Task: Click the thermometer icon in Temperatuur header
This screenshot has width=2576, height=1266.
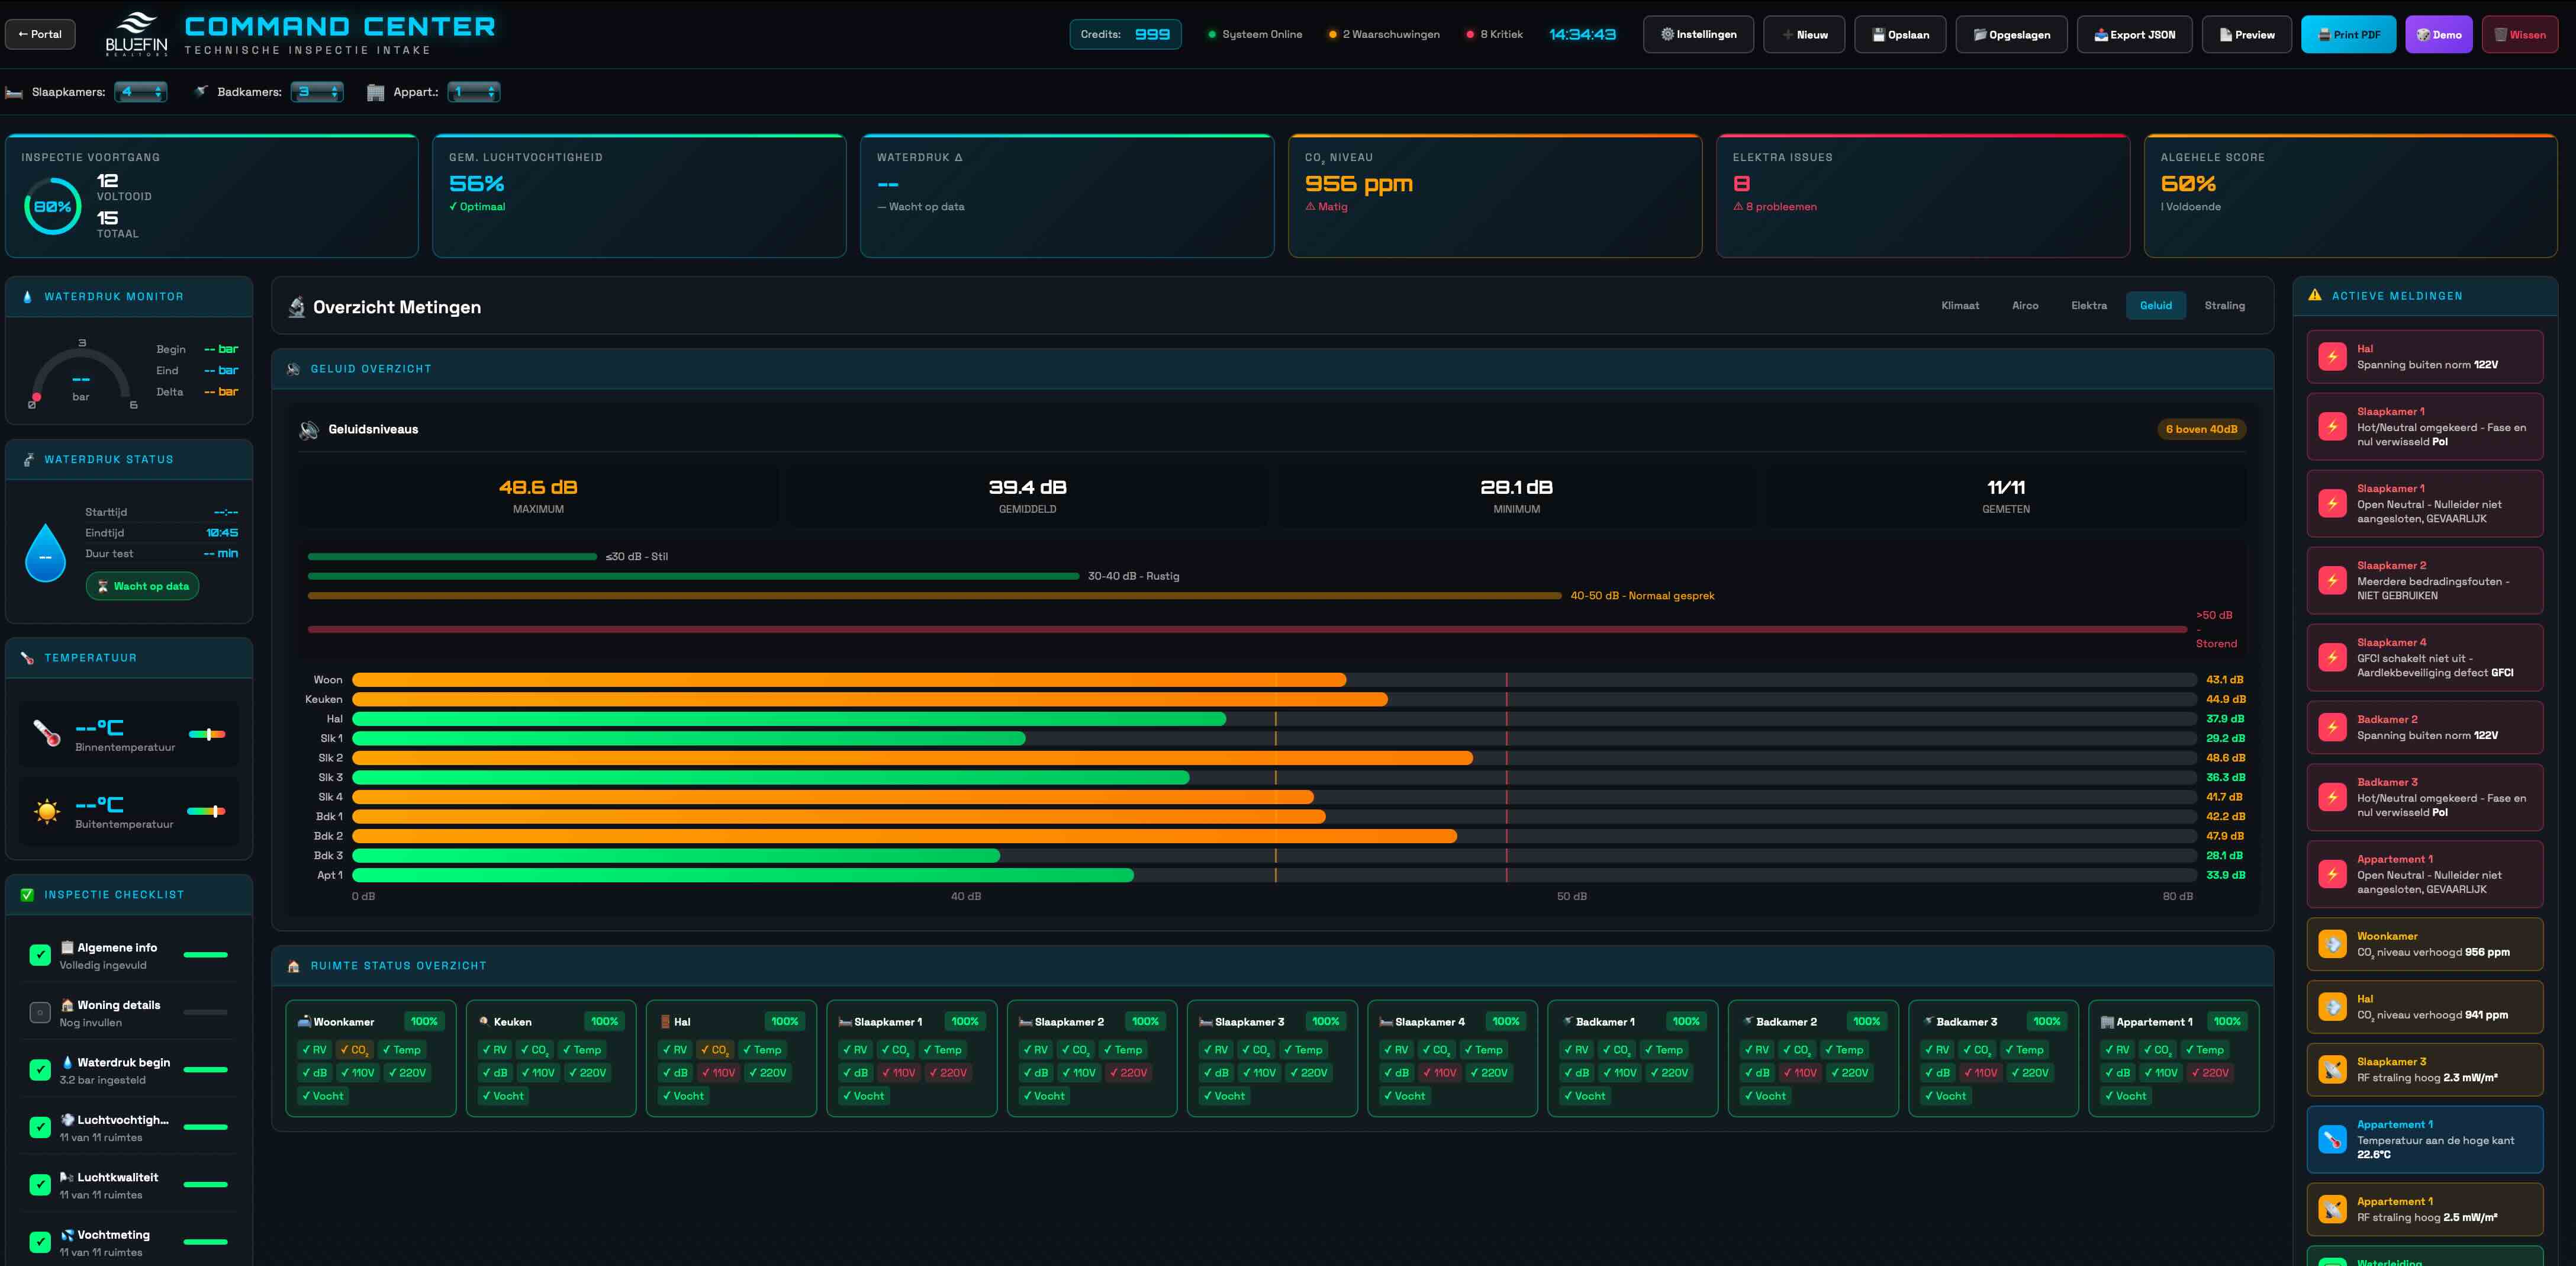Action: [x=28, y=658]
